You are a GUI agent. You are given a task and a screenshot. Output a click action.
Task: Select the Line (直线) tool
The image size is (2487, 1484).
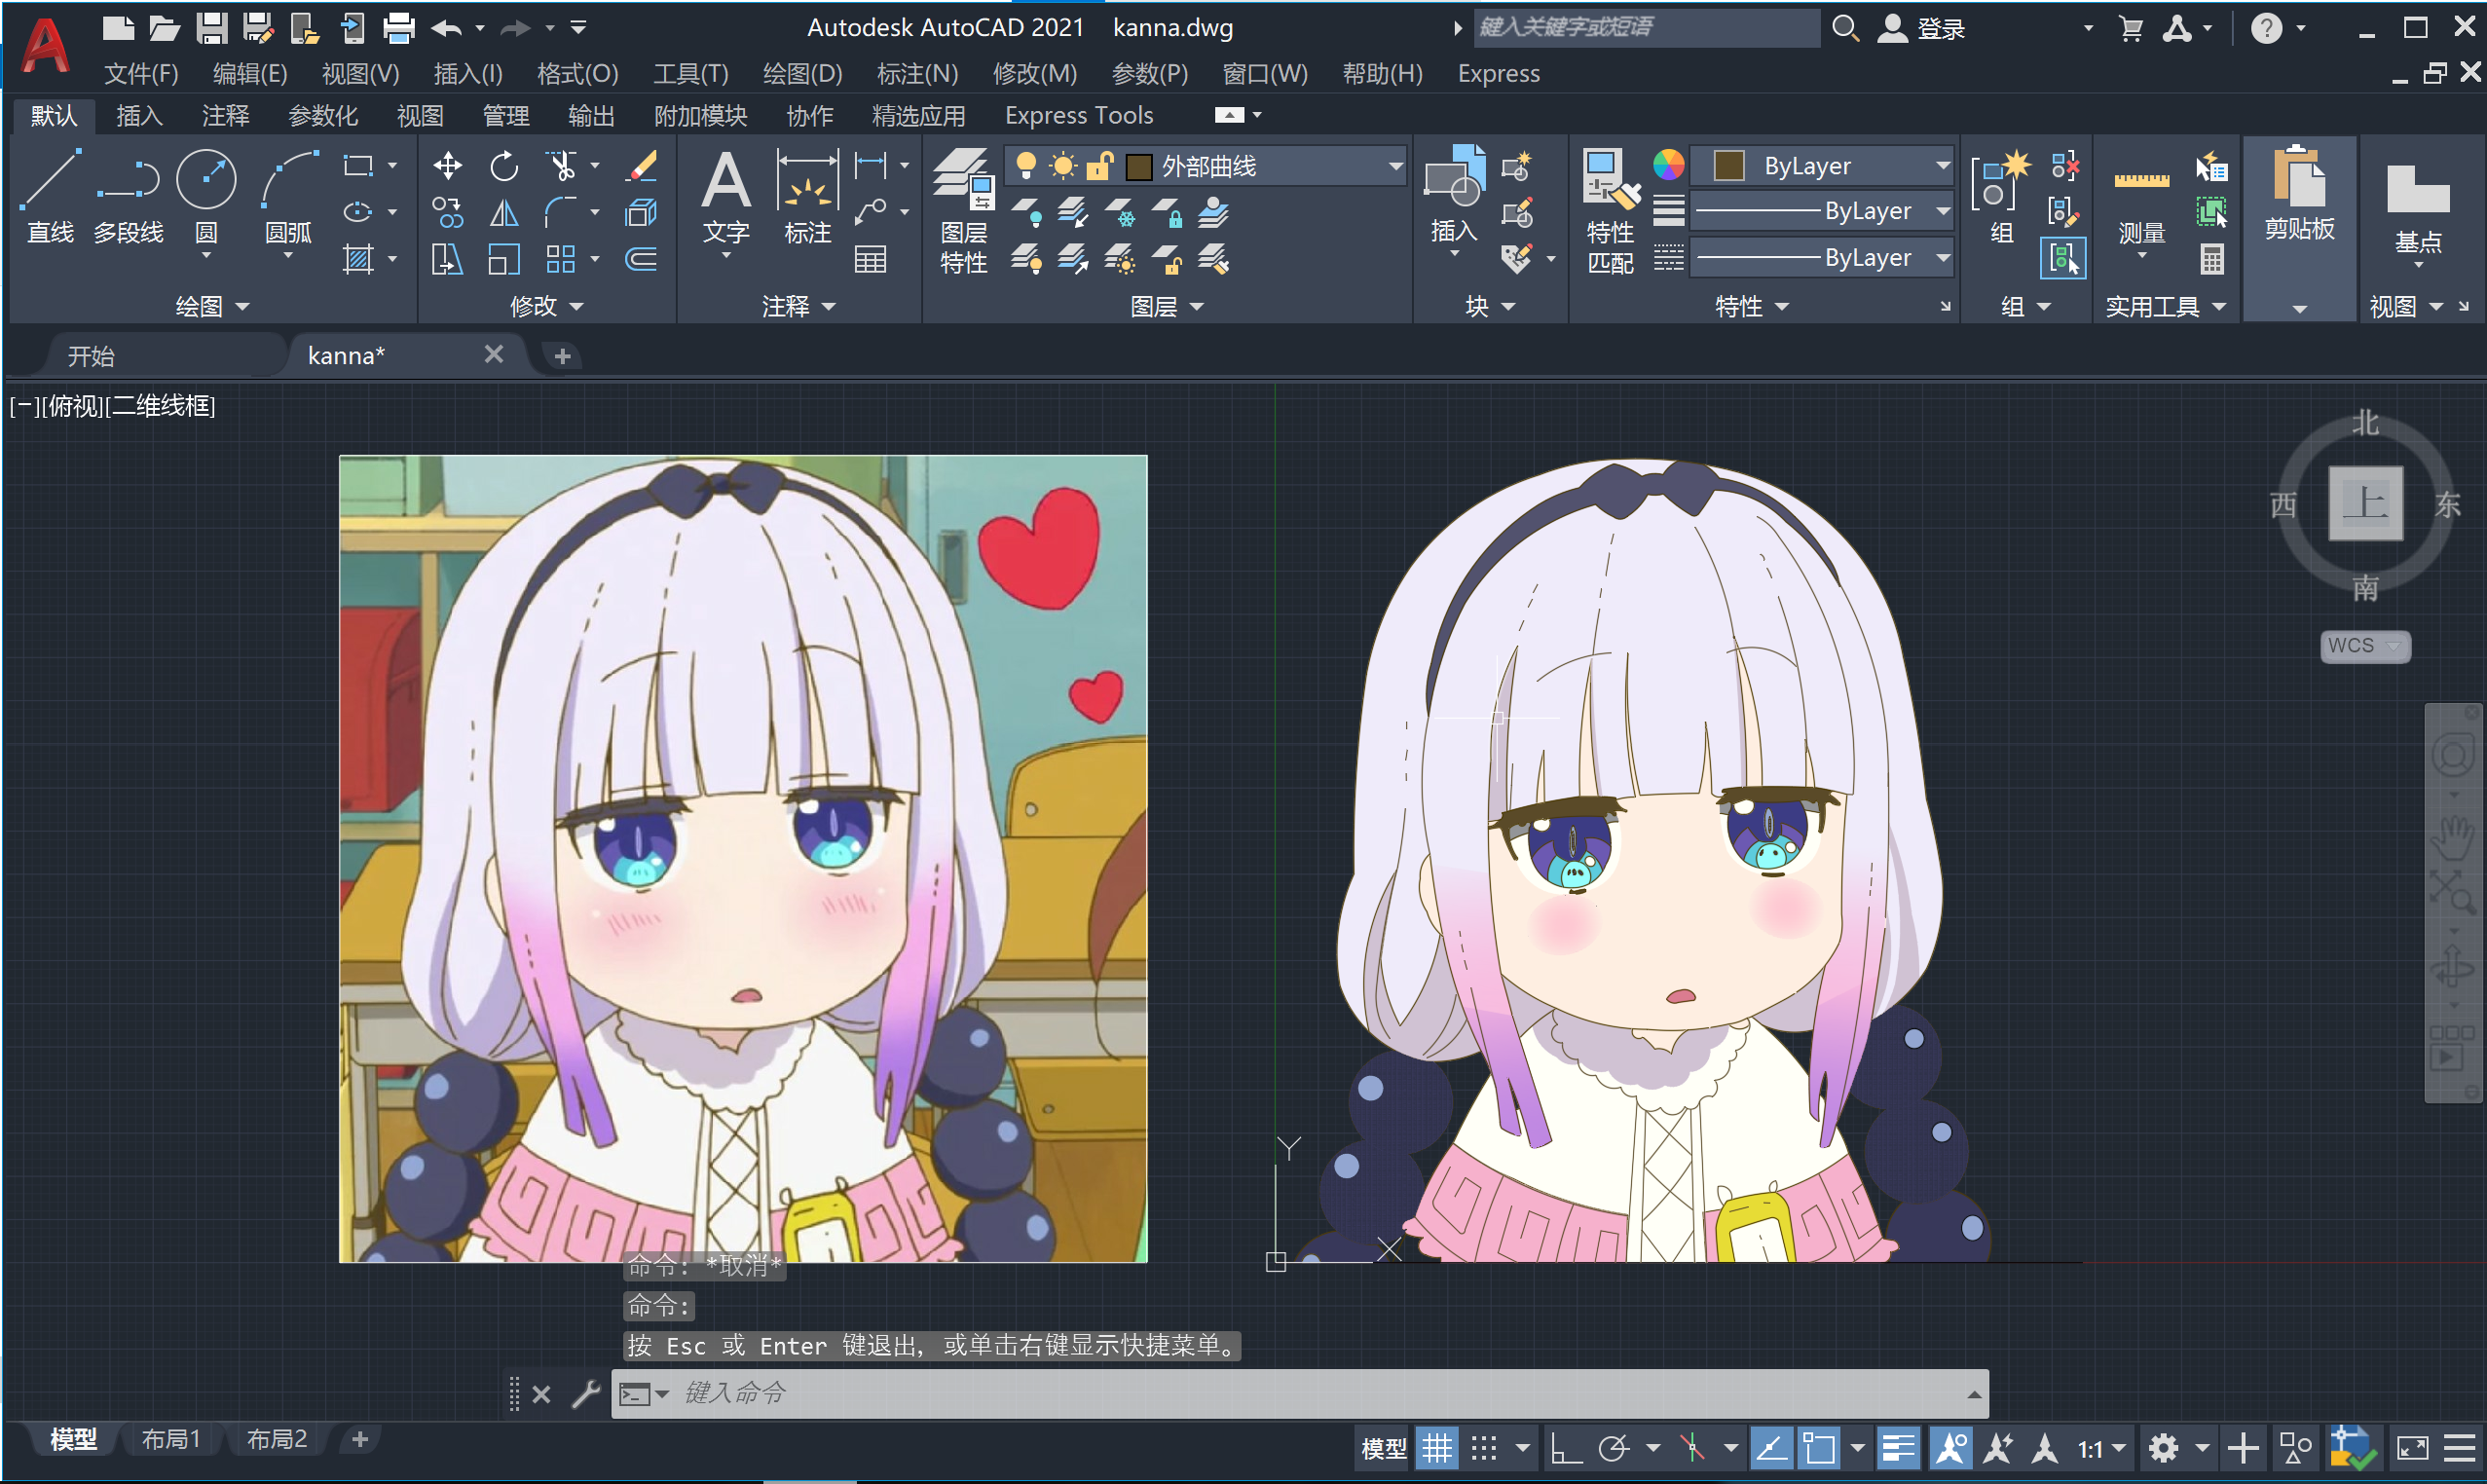tap(50, 197)
